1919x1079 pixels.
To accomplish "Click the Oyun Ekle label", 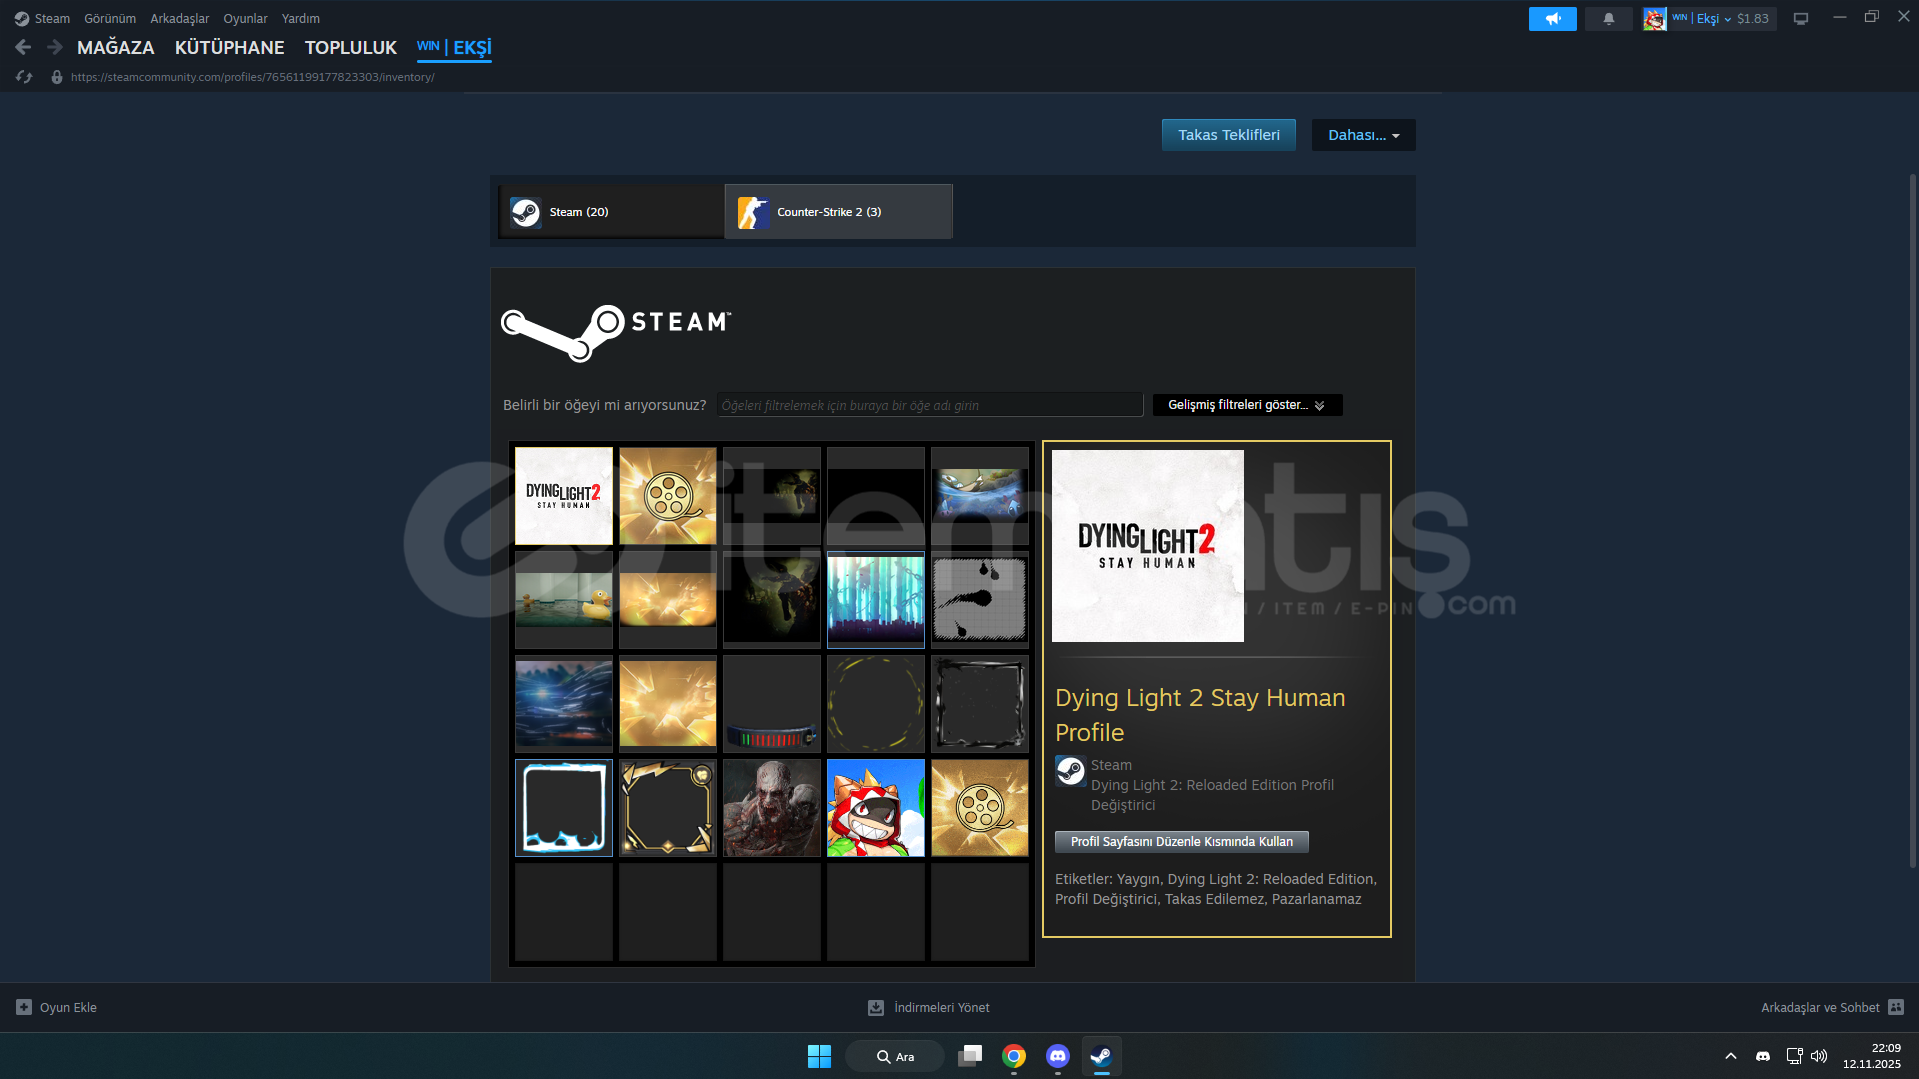I will [x=68, y=1007].
